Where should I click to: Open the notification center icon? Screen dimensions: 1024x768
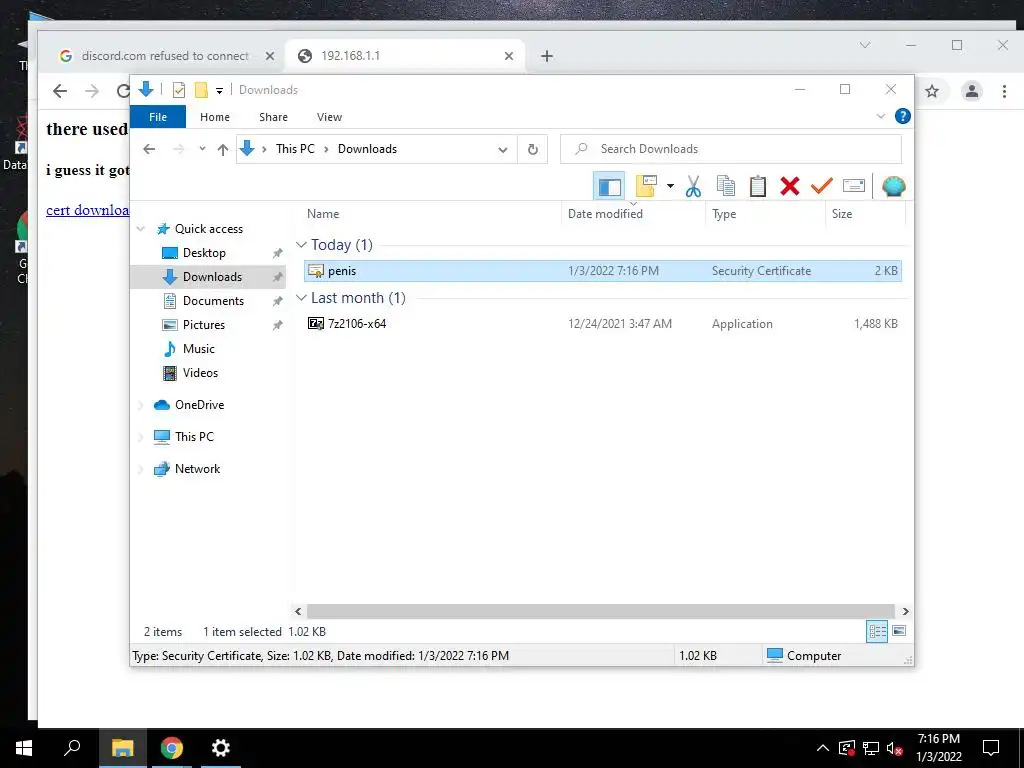(991, 748)
